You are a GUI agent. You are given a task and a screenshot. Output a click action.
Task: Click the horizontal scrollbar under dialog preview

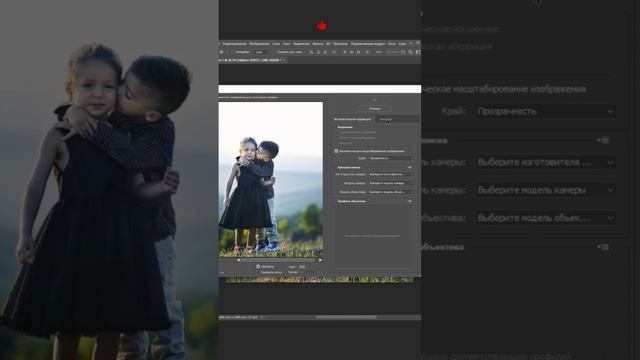pos(279,260)
